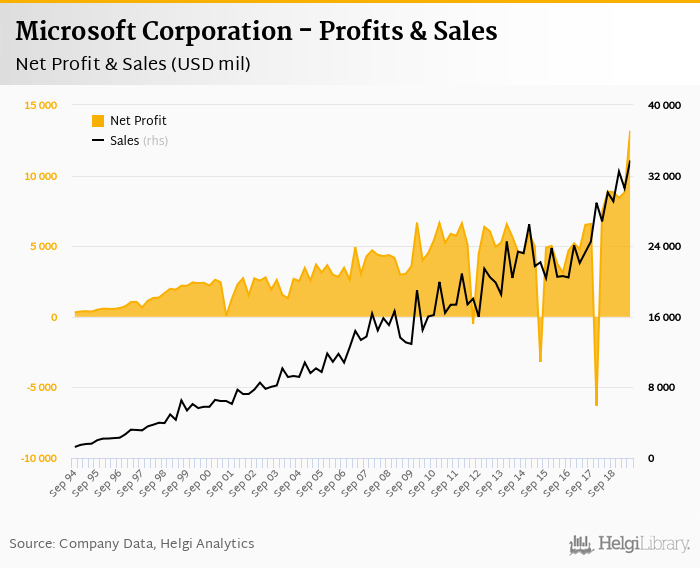Click the HelgiLibrary building logo icon
The height and width of the screenshot is (568, 700).
tap(582, 544)
